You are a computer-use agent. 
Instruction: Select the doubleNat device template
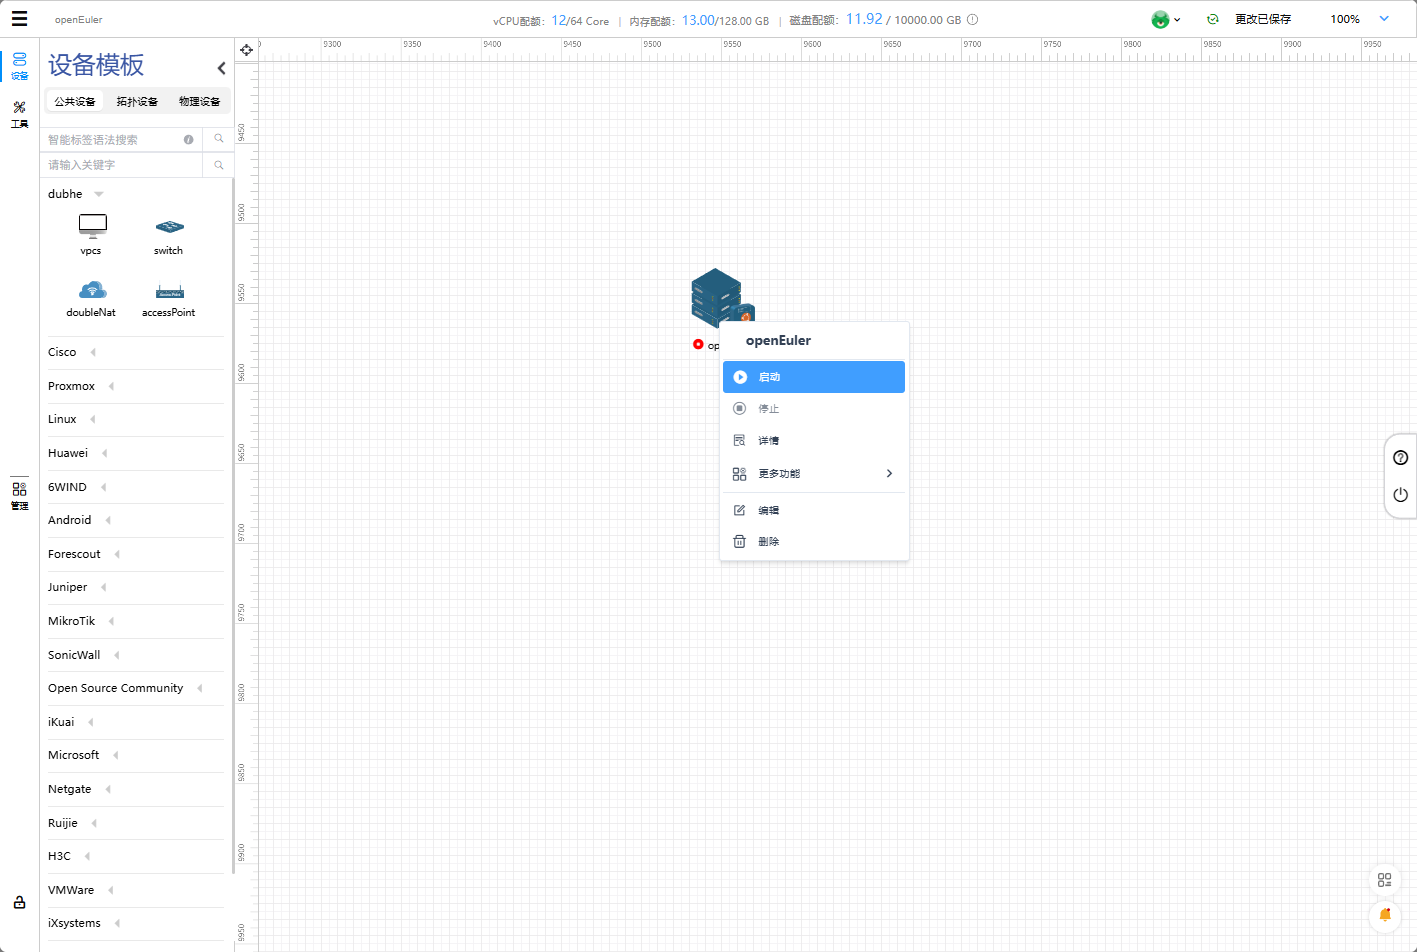[91, 299]
